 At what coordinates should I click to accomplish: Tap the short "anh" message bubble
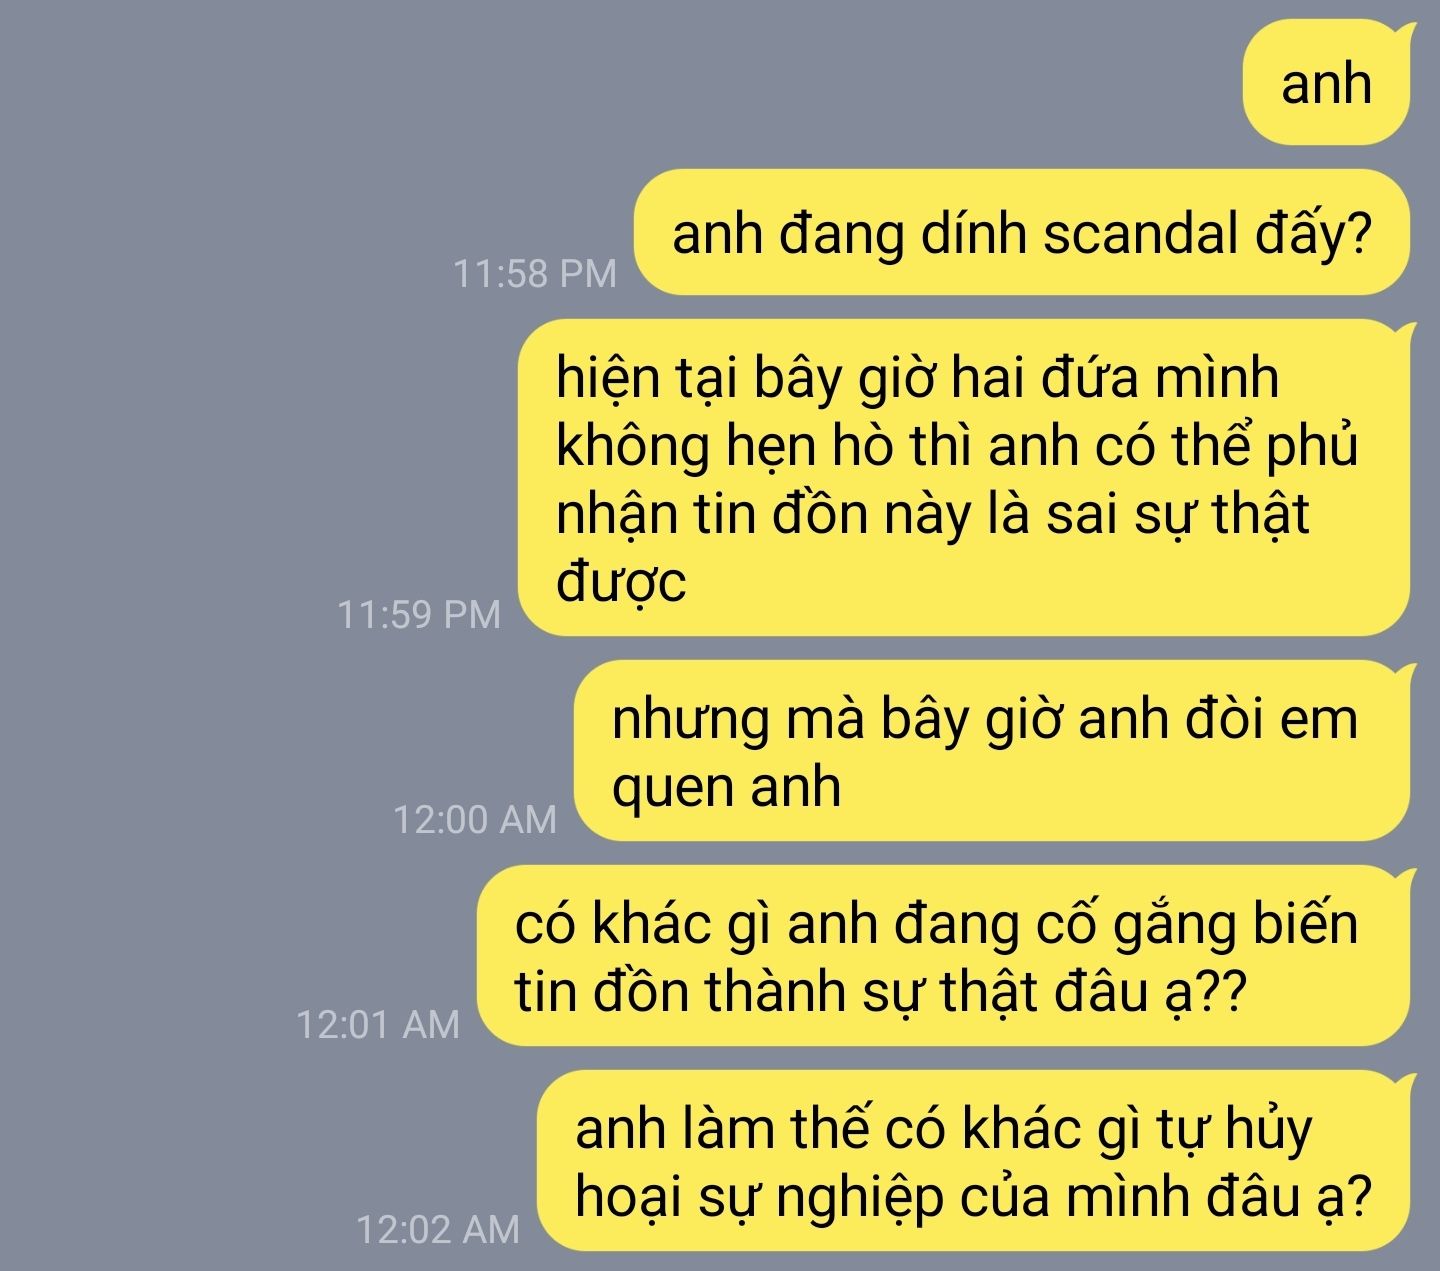1326,84
